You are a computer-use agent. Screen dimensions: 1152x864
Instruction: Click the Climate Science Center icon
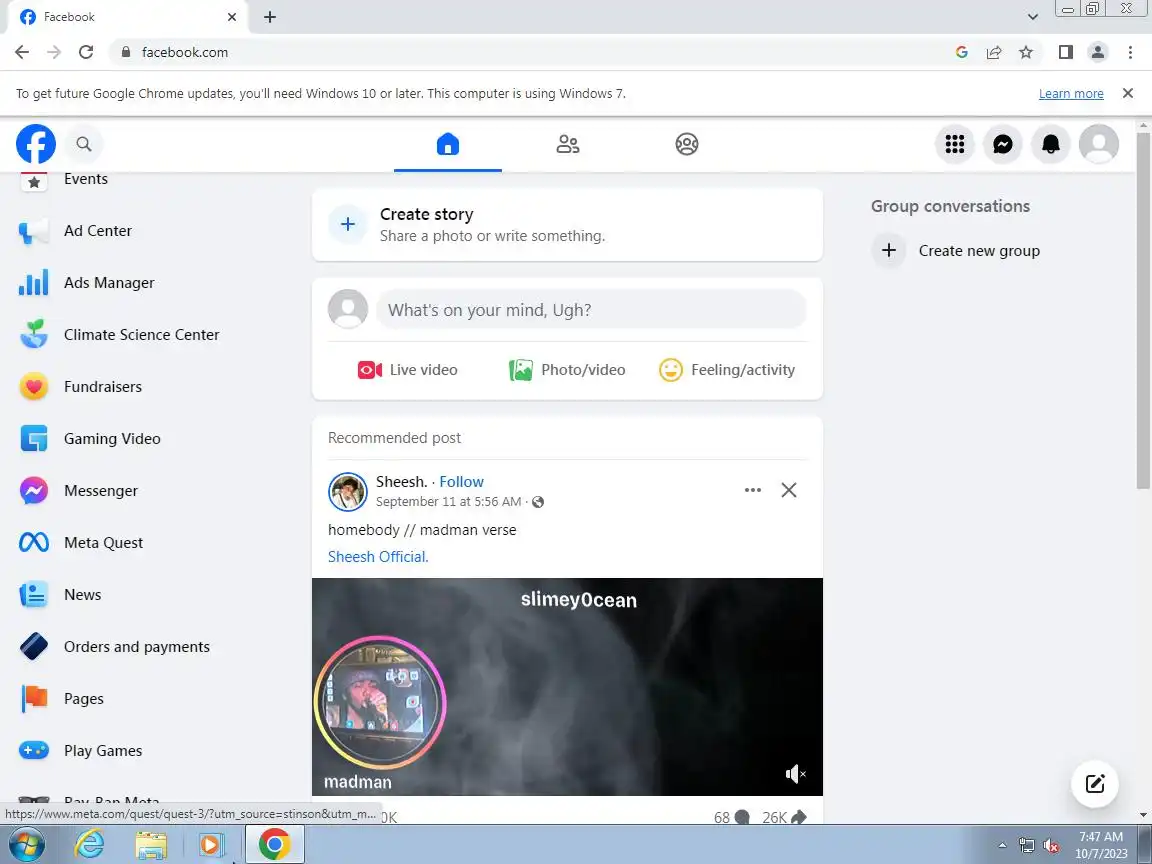[x=33, y=334]
